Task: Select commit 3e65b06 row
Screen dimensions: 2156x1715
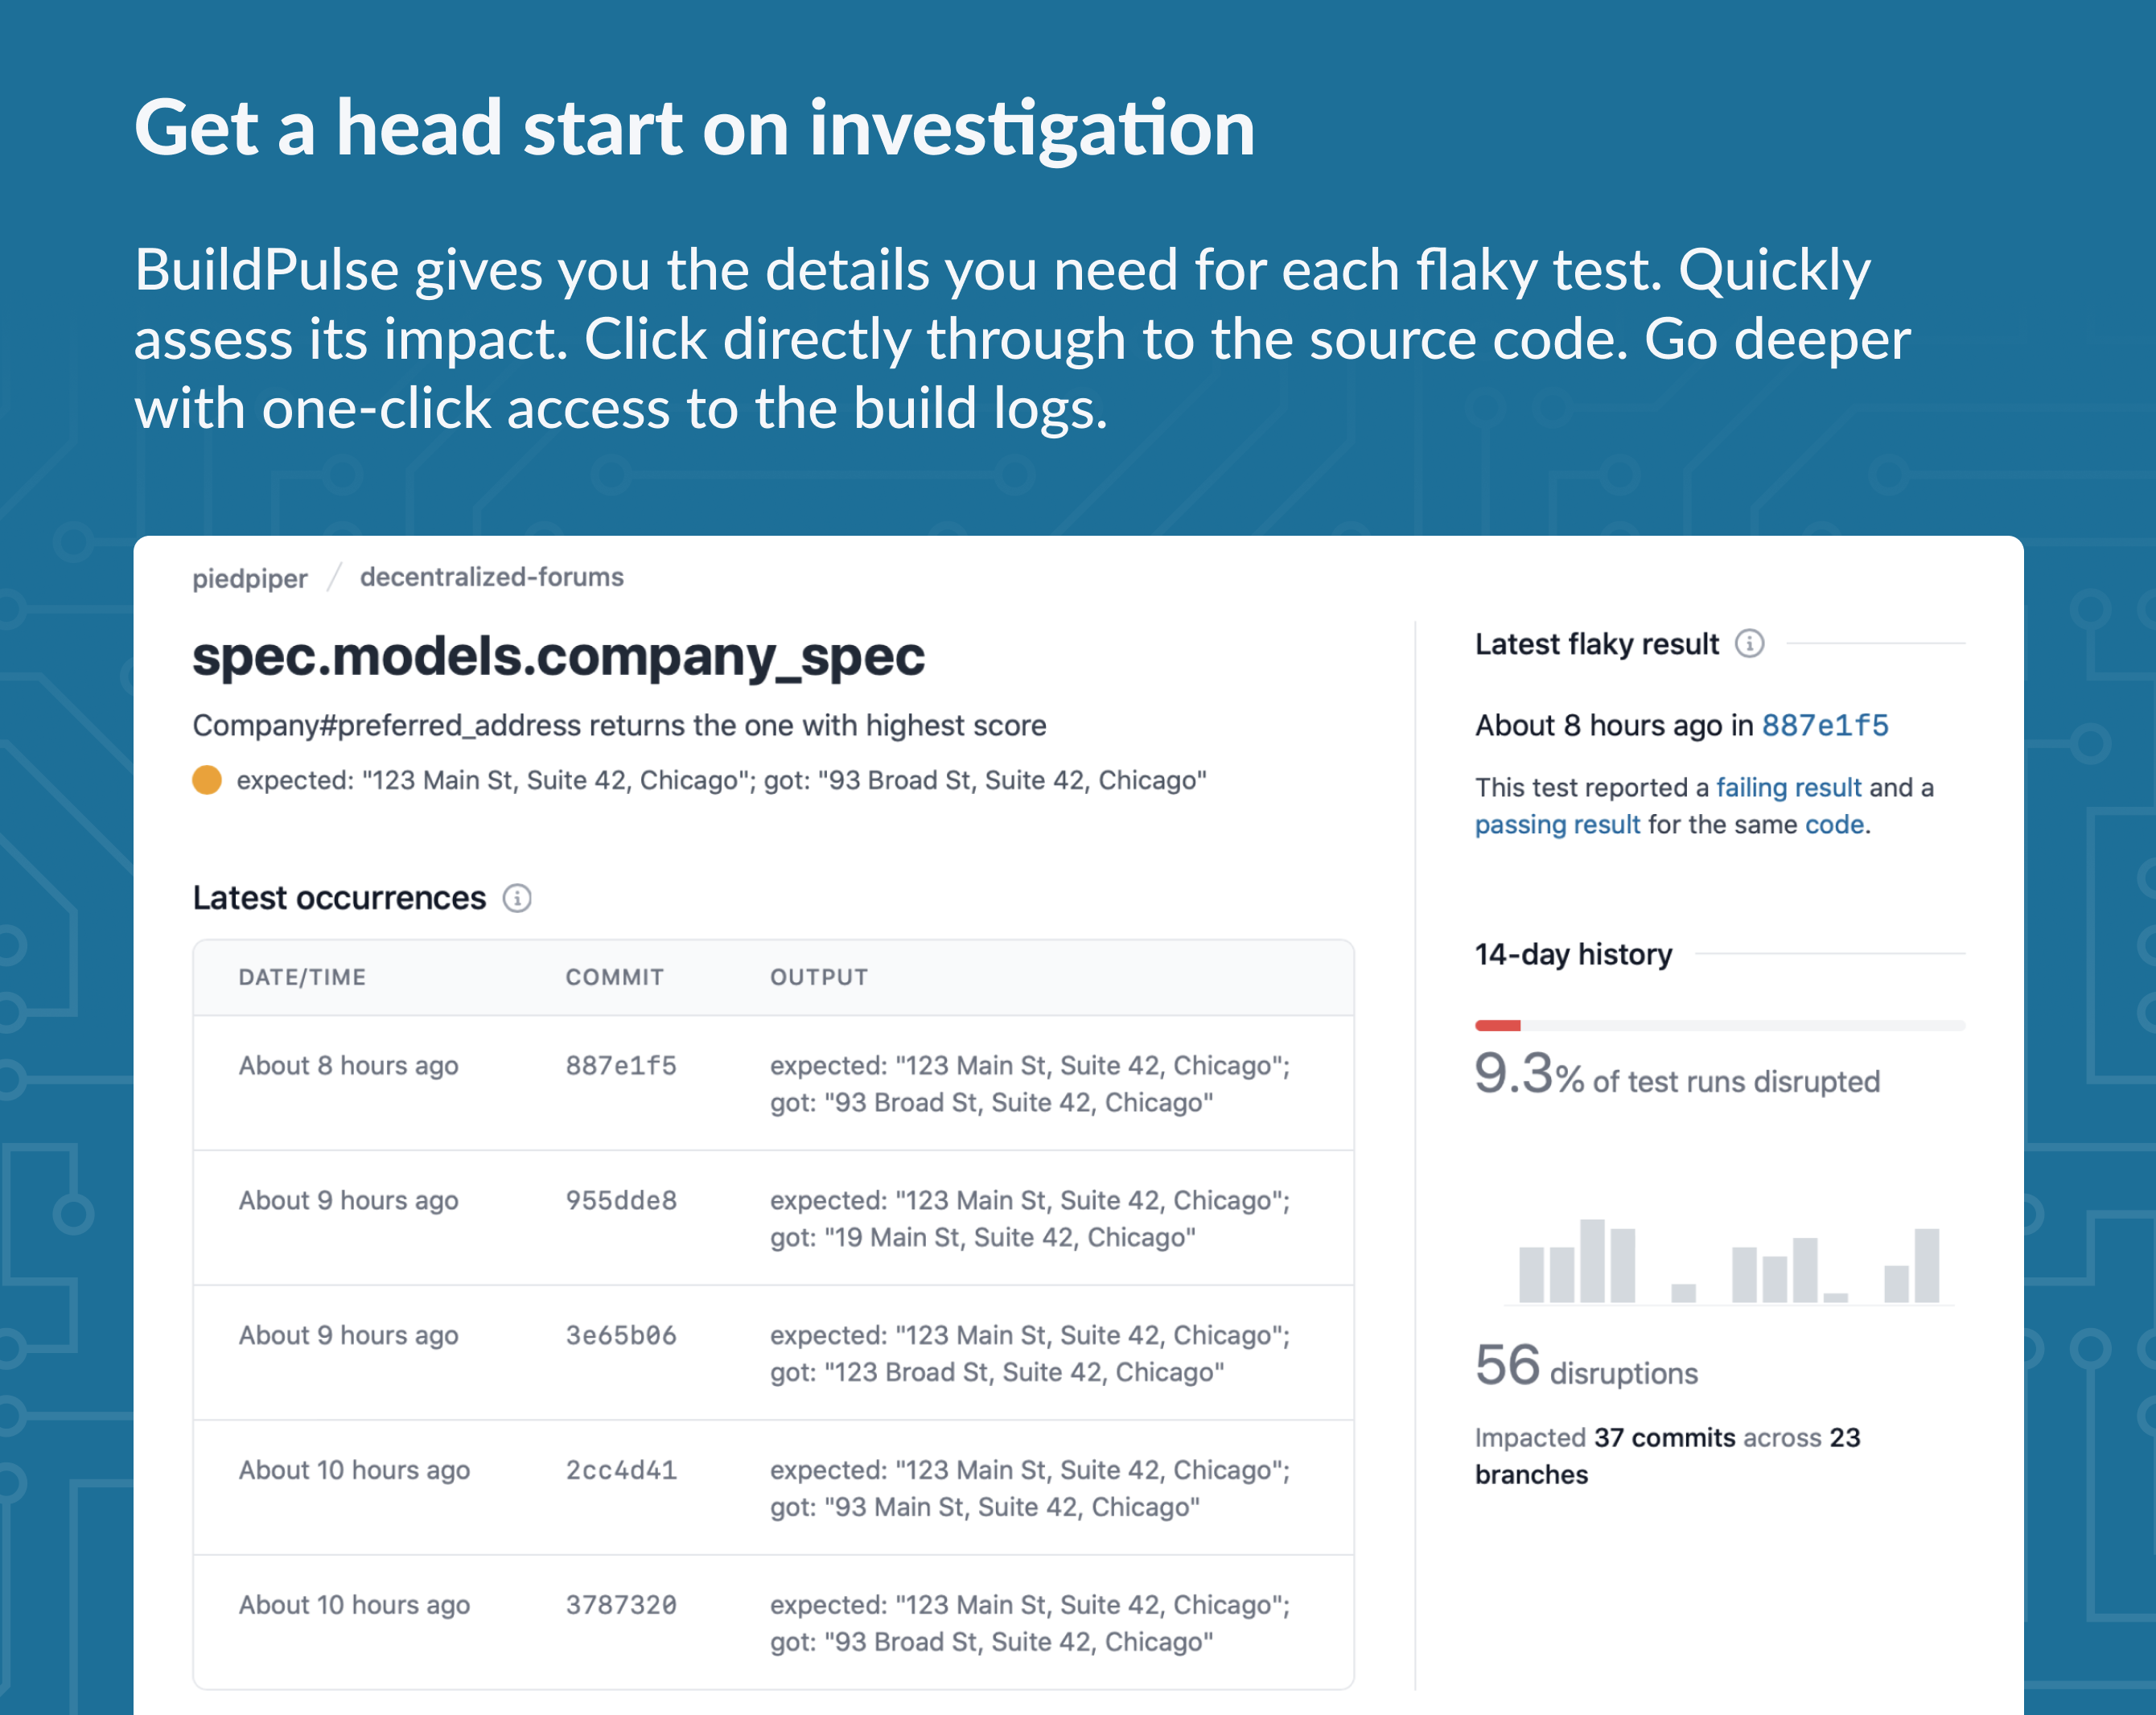Action: (773, 1352)
